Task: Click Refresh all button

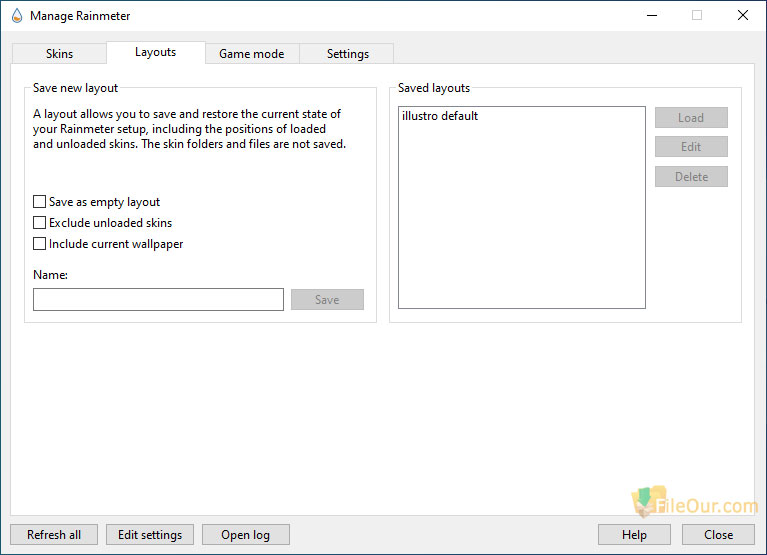Action: (x=54, y=534)
